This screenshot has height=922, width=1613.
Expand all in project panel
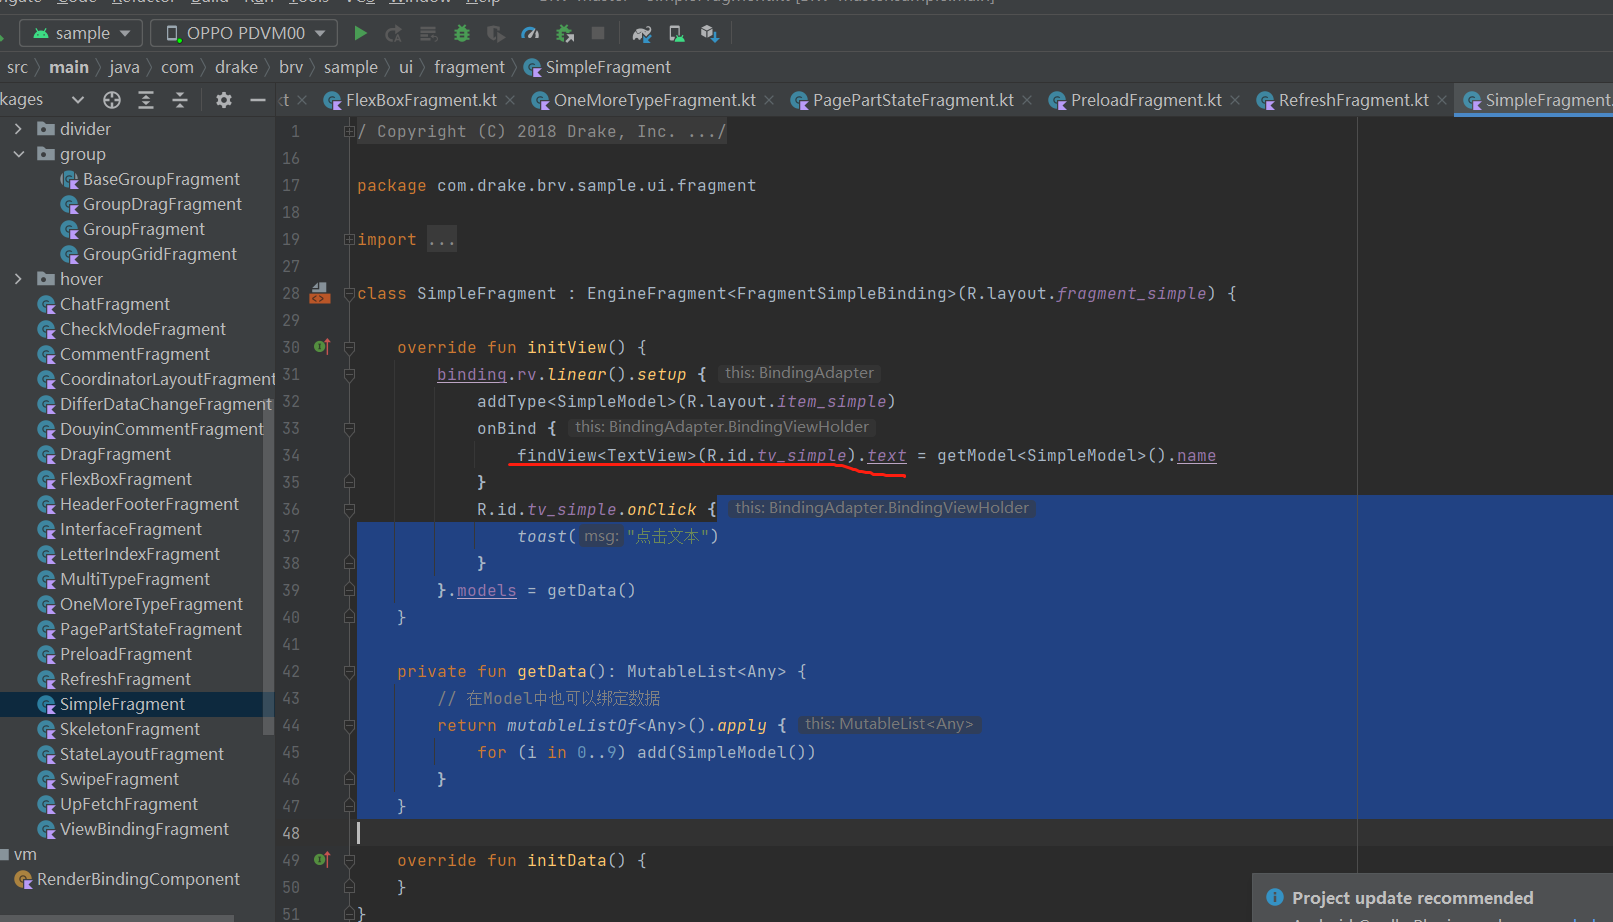click(x=146, y=99)
